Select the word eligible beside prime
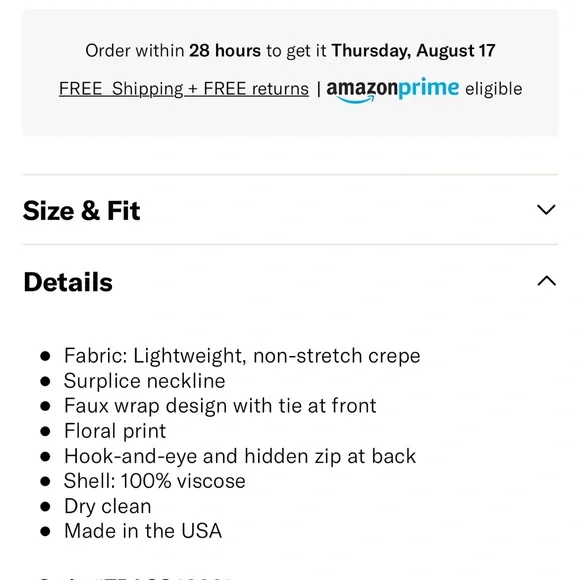The width and height of the screenshot is (580, 580). click(493, 89)
